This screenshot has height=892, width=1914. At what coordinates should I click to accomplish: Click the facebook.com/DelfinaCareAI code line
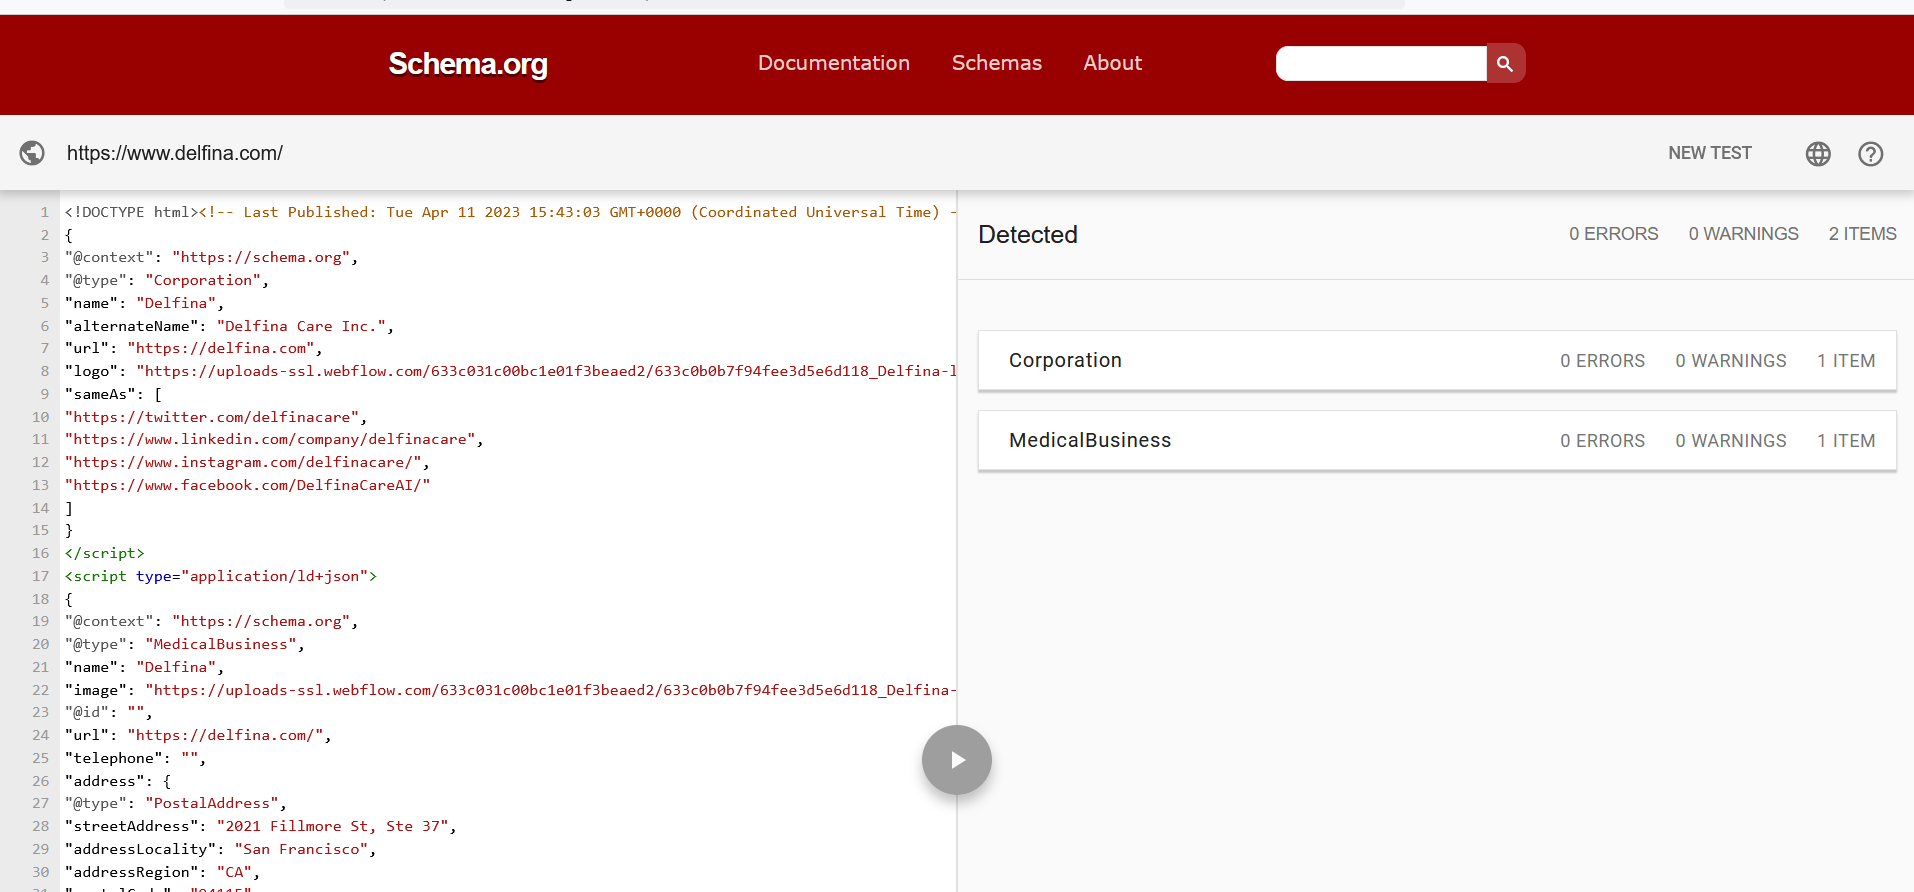click(247, 485)
